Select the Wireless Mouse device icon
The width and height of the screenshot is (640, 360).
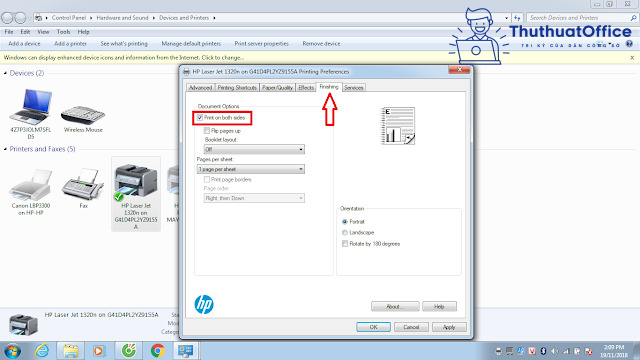tap(83, 114)
